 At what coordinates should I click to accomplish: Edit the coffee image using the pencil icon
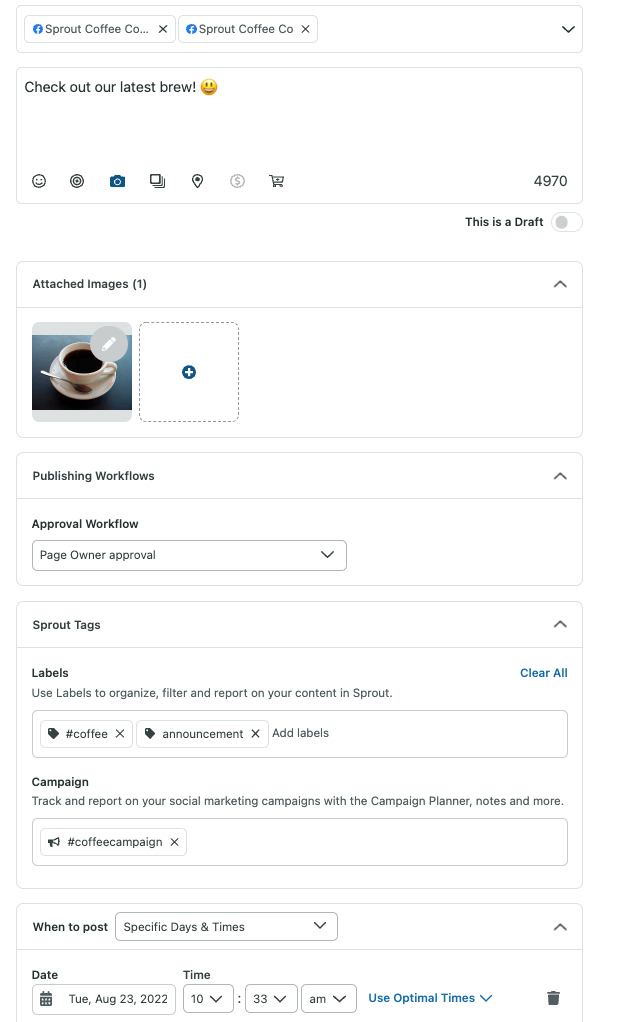point(109,344)
